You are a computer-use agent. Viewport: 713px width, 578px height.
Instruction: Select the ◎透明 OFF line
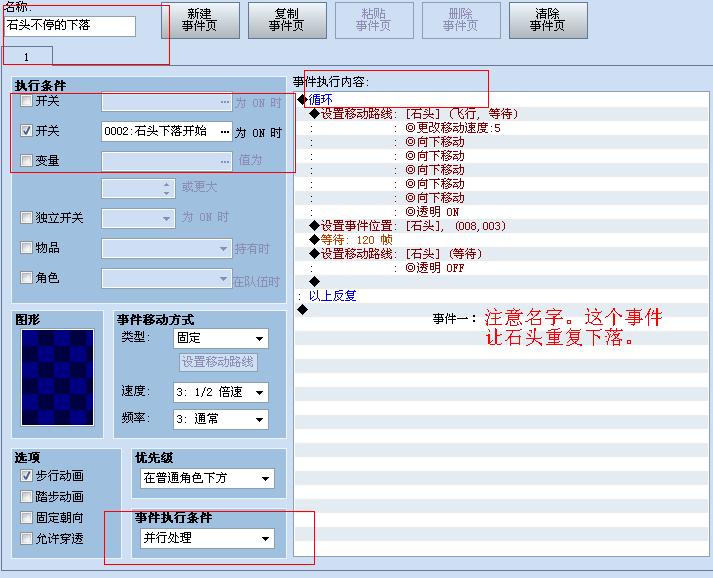click(501, 268)
